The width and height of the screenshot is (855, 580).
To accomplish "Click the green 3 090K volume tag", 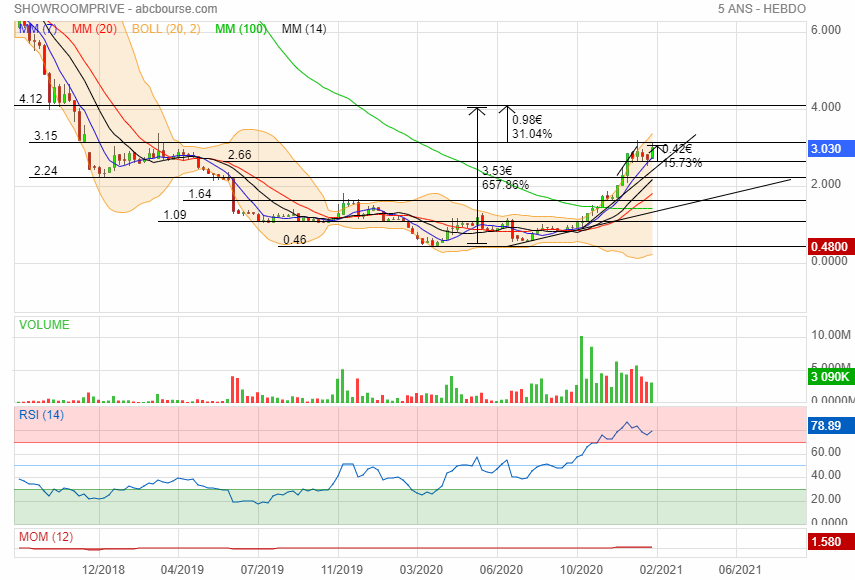I will [x=830, y=377].
